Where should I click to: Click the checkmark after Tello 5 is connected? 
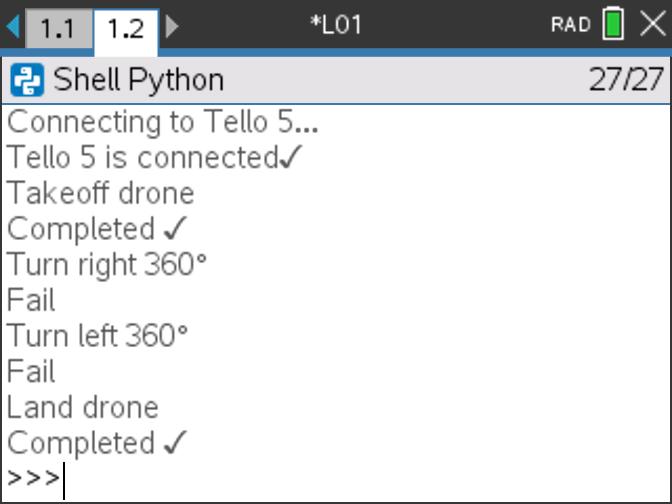tap(291, 157)
